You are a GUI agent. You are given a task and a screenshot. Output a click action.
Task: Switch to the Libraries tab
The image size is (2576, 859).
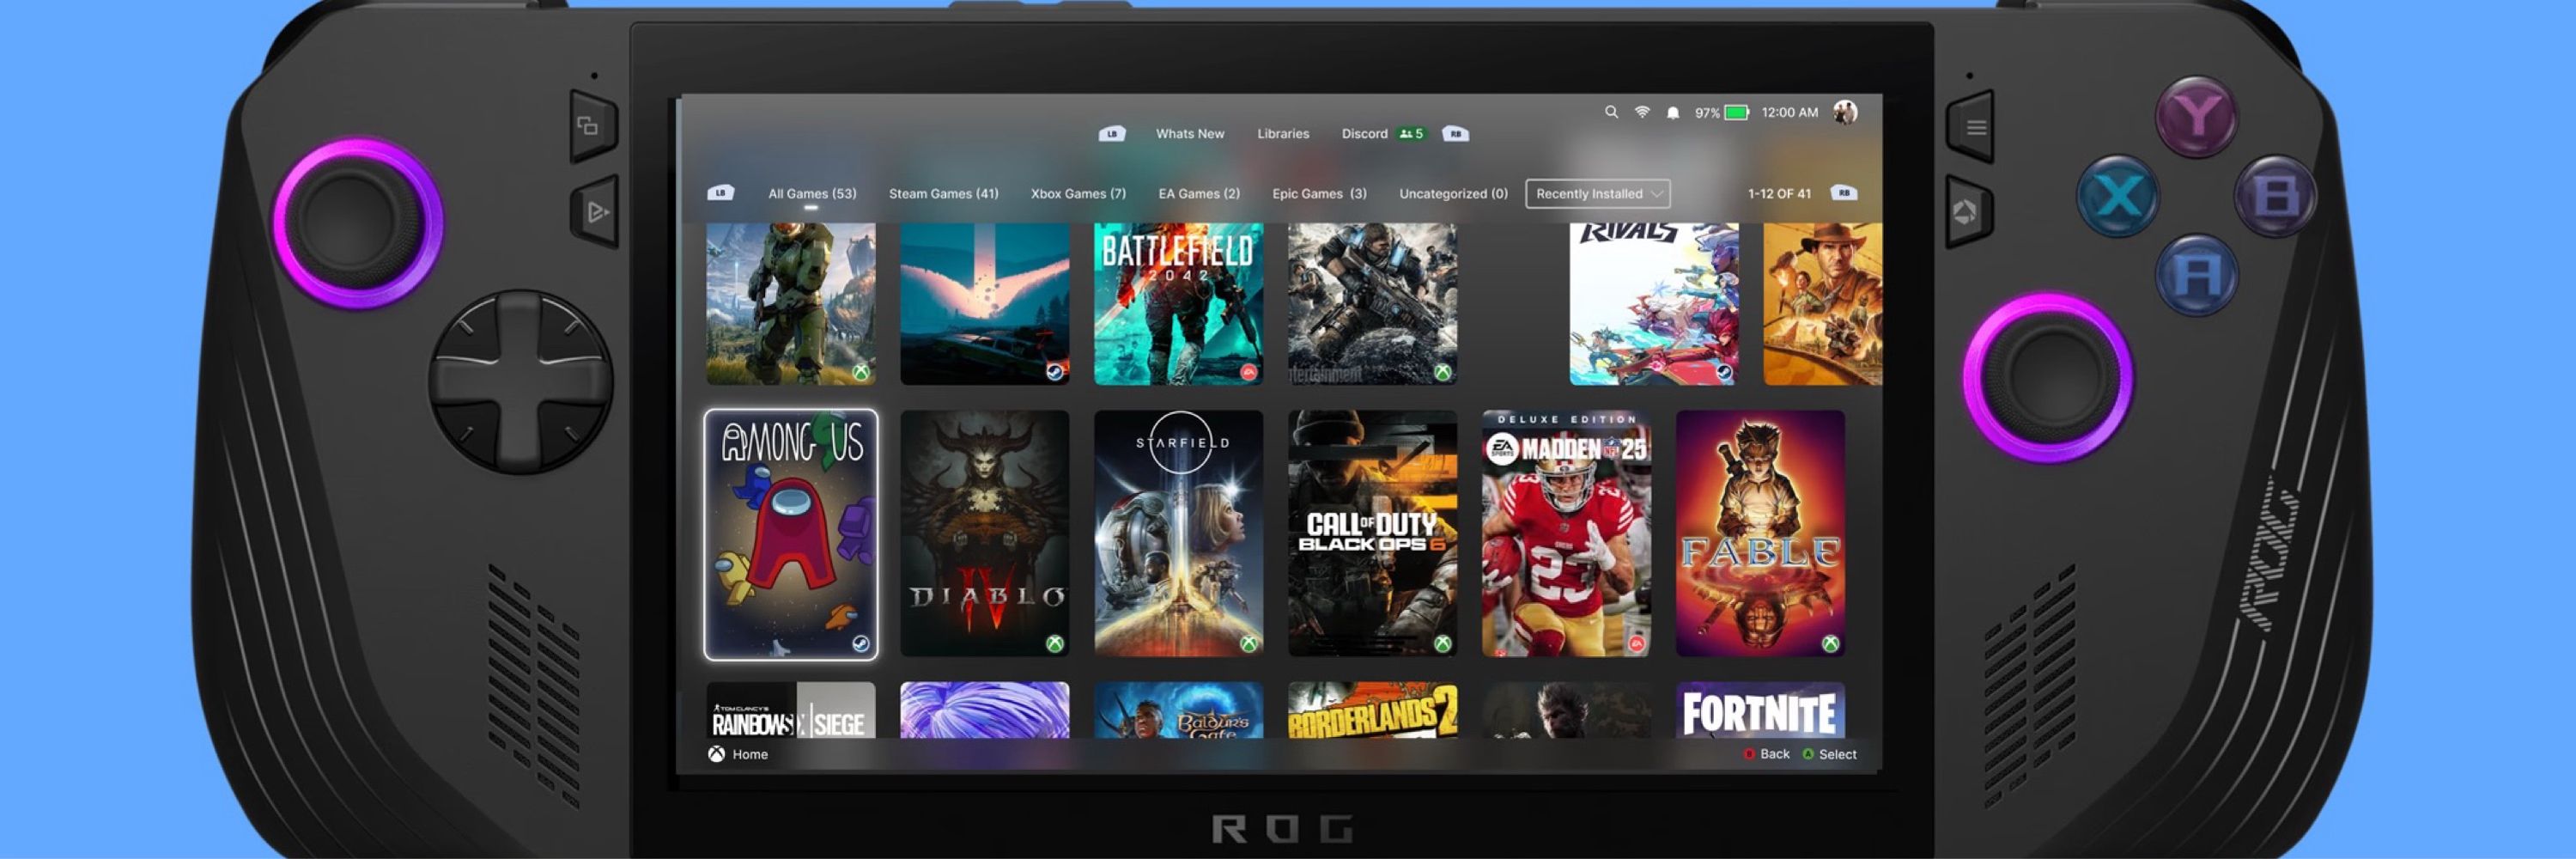point(1283,134)
